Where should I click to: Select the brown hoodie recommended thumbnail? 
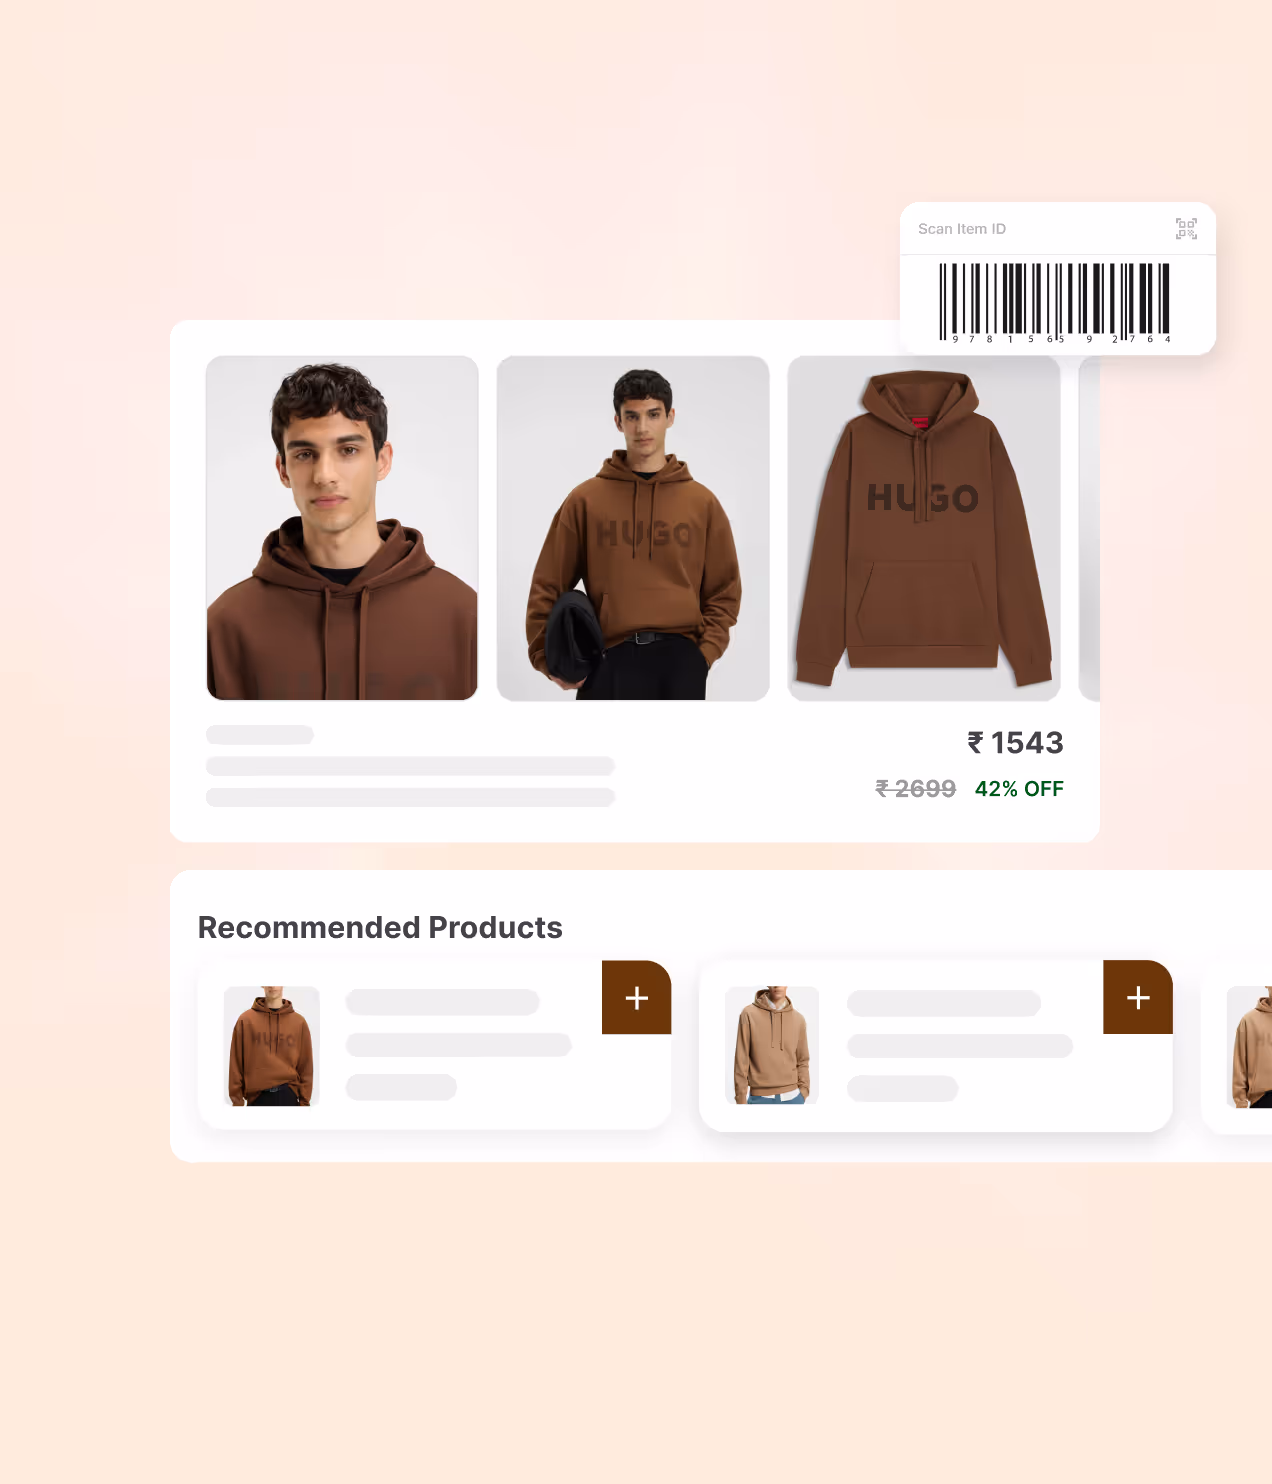[272, 1046]
